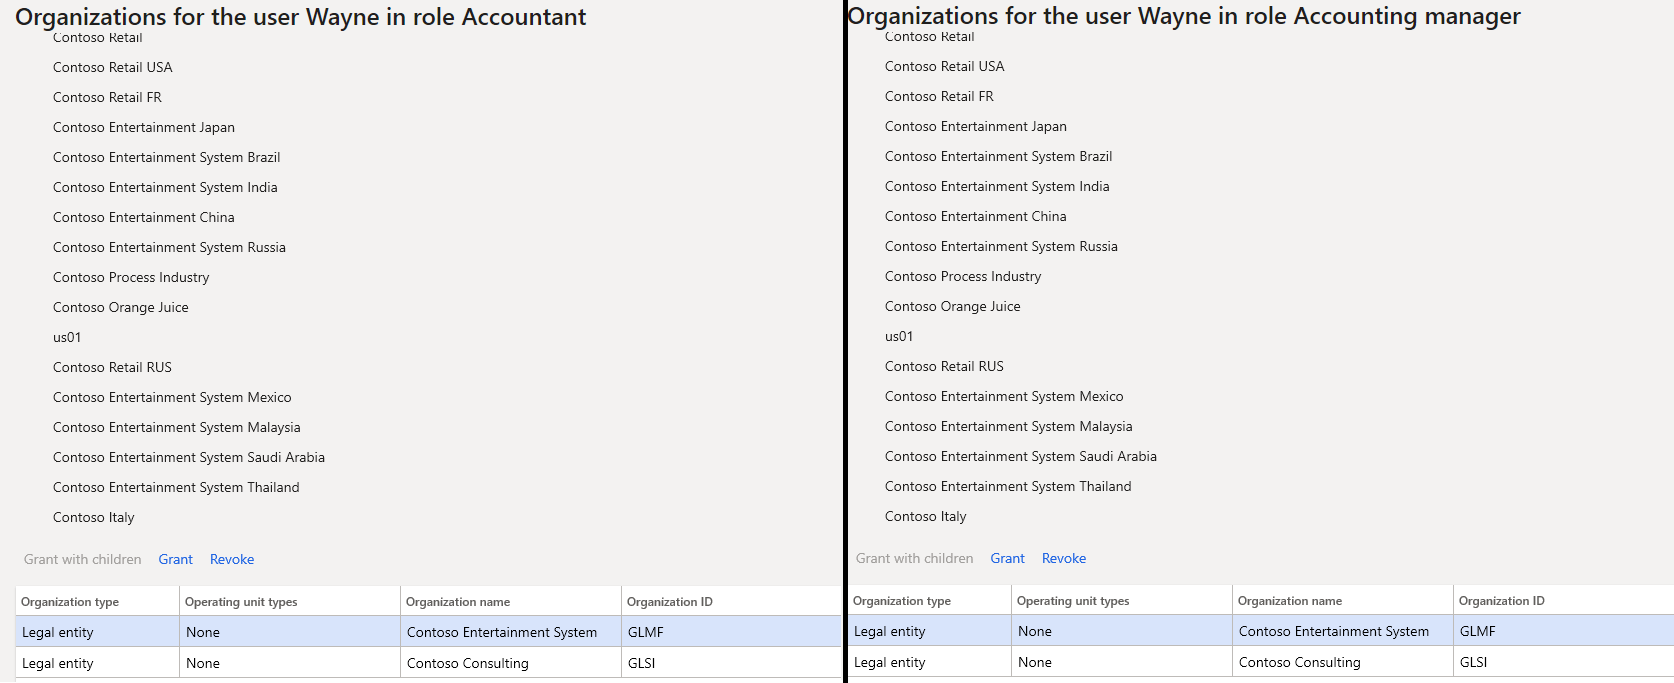Select Contoso Process Industry in Accountant list
This screenshot has width=1674, height=683.
coord(131,277)
